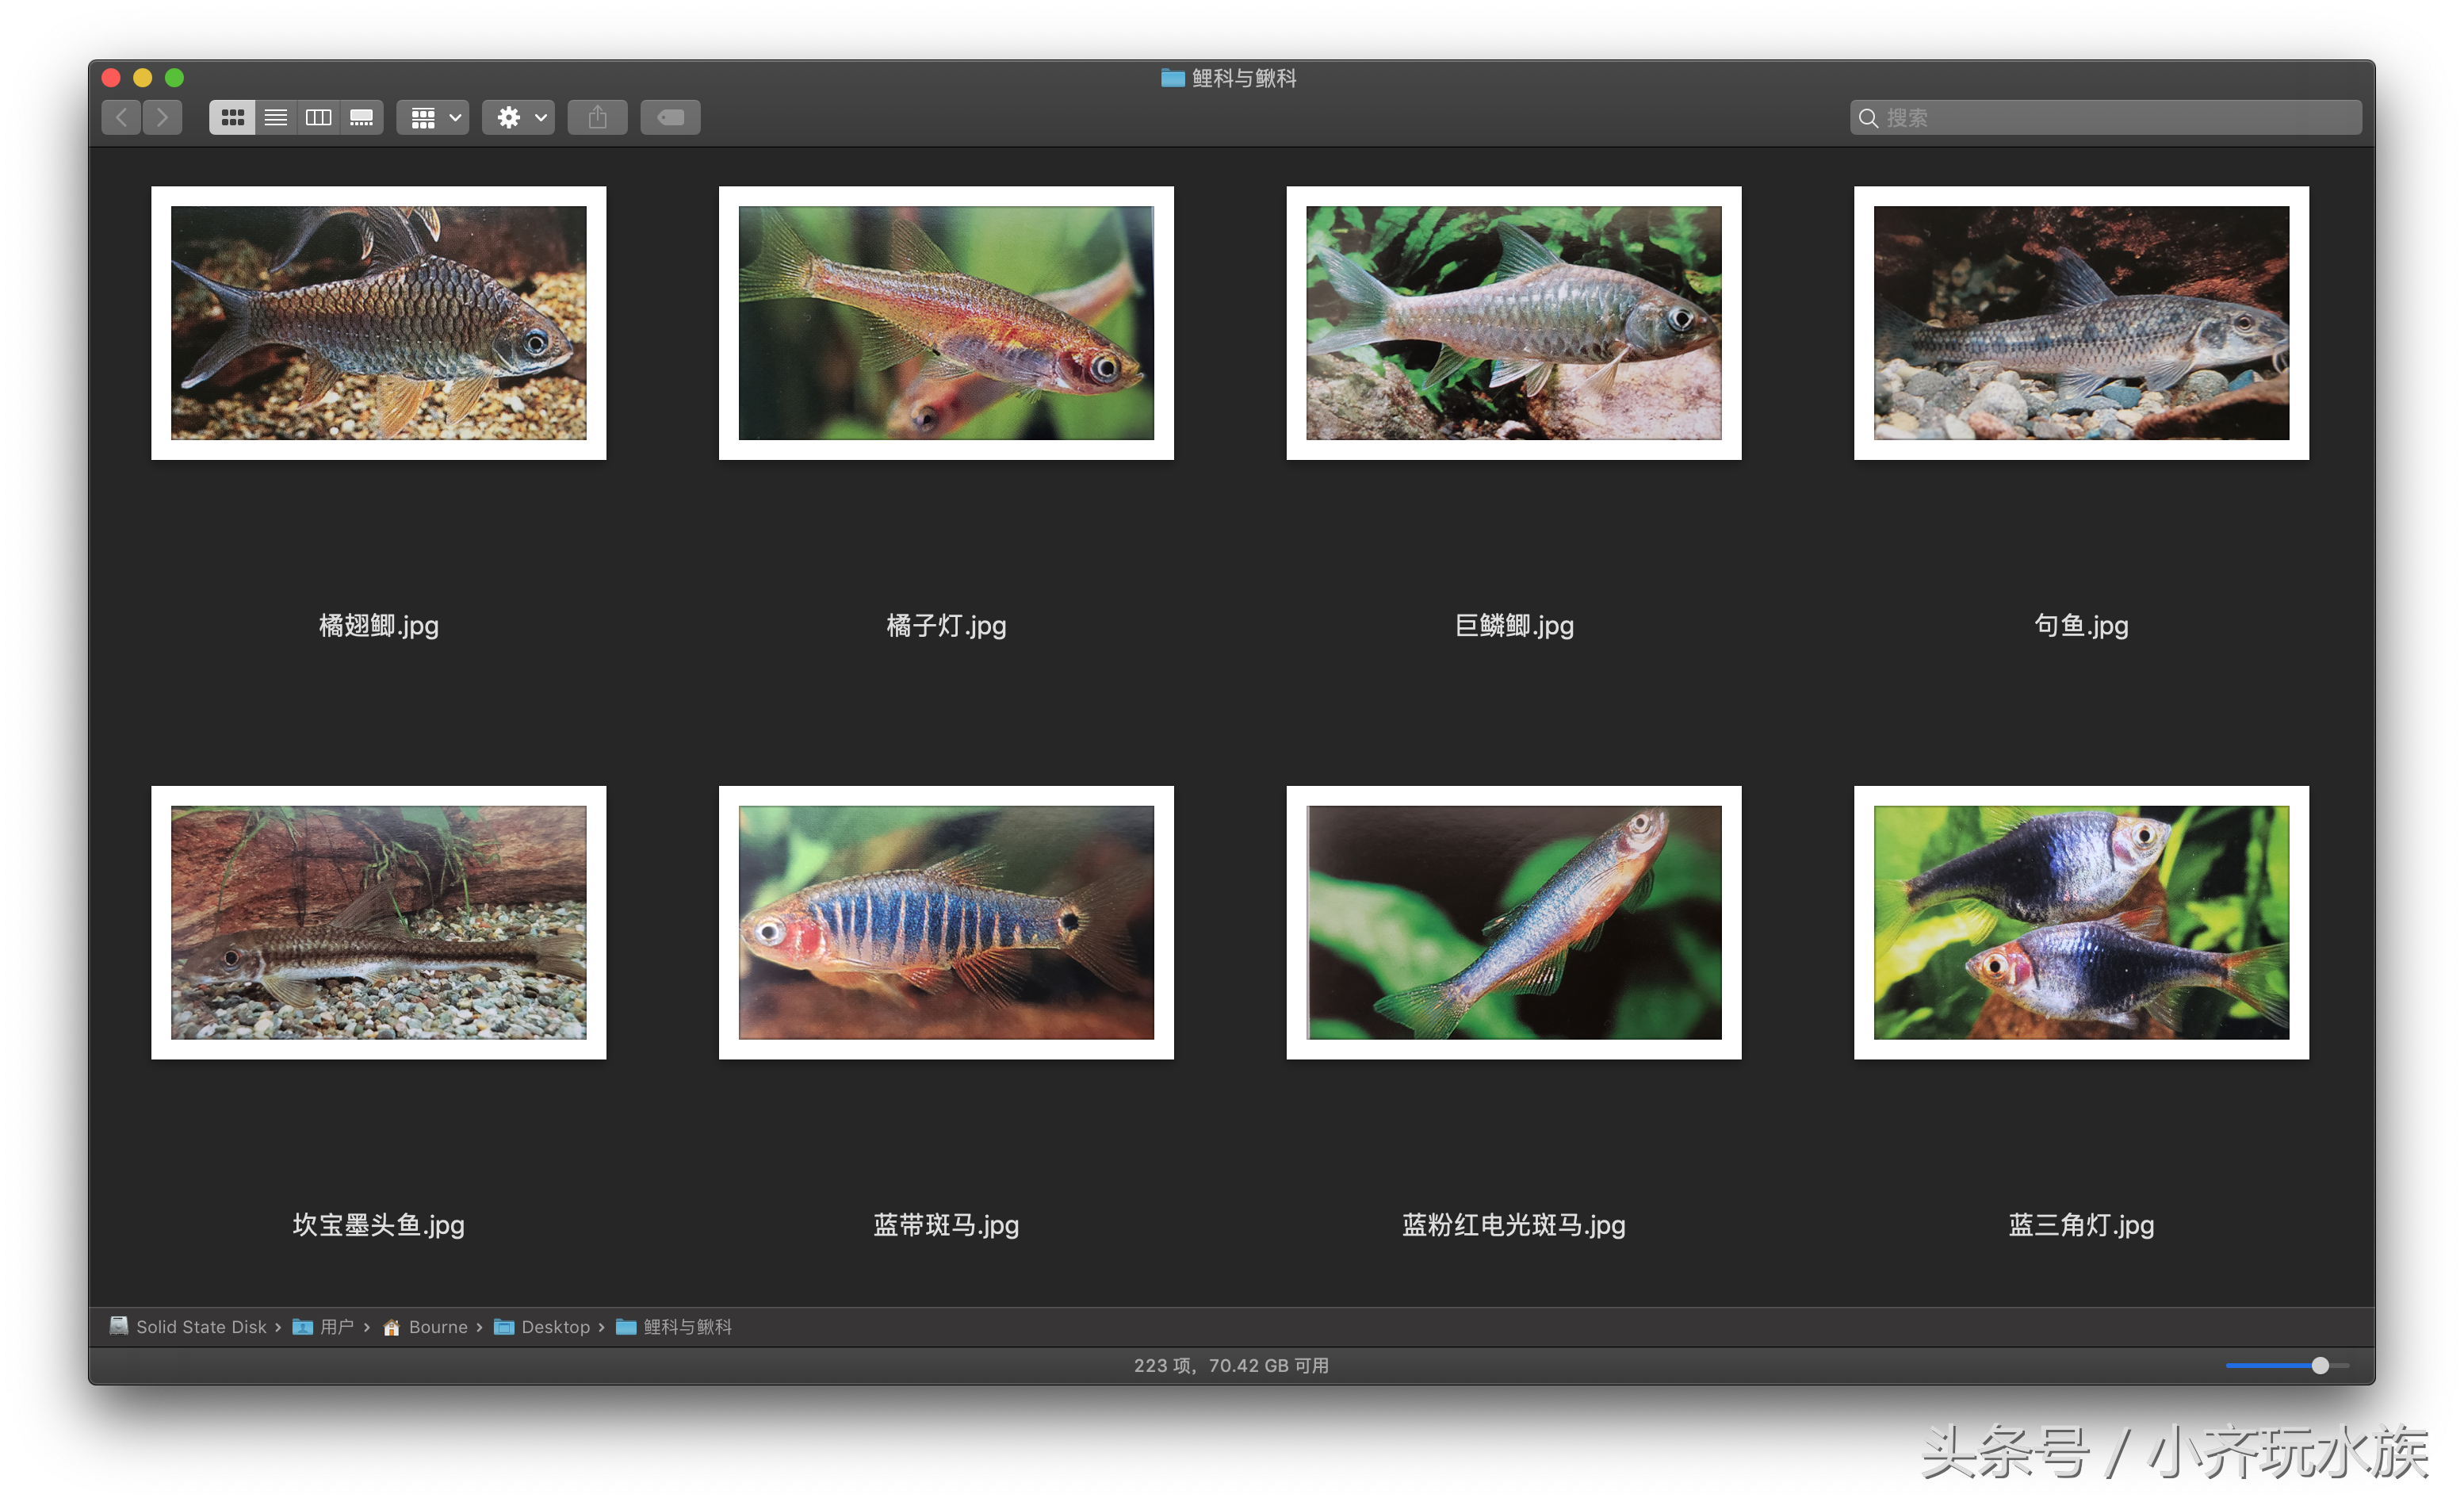Go forward with the right arrow button

[162, 117]
